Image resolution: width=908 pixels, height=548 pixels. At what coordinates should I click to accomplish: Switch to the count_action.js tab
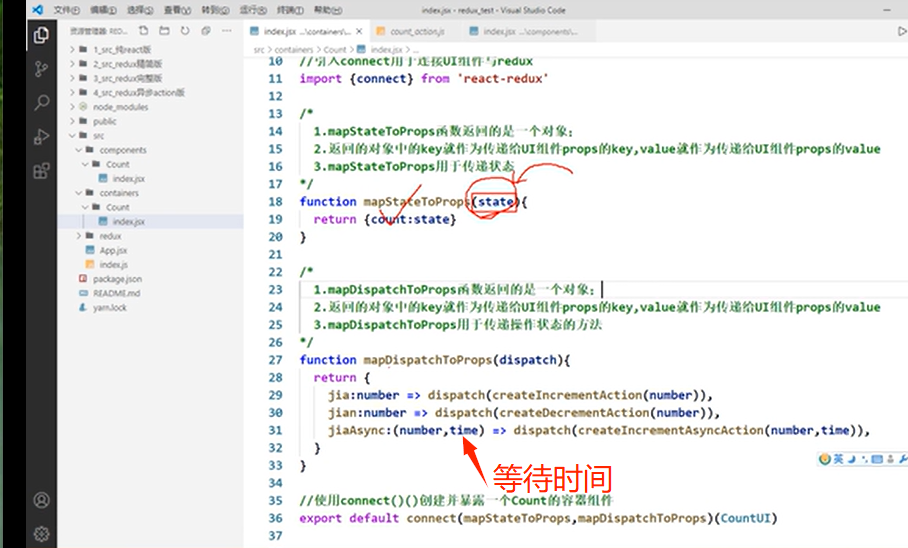[x=417, y=31]
